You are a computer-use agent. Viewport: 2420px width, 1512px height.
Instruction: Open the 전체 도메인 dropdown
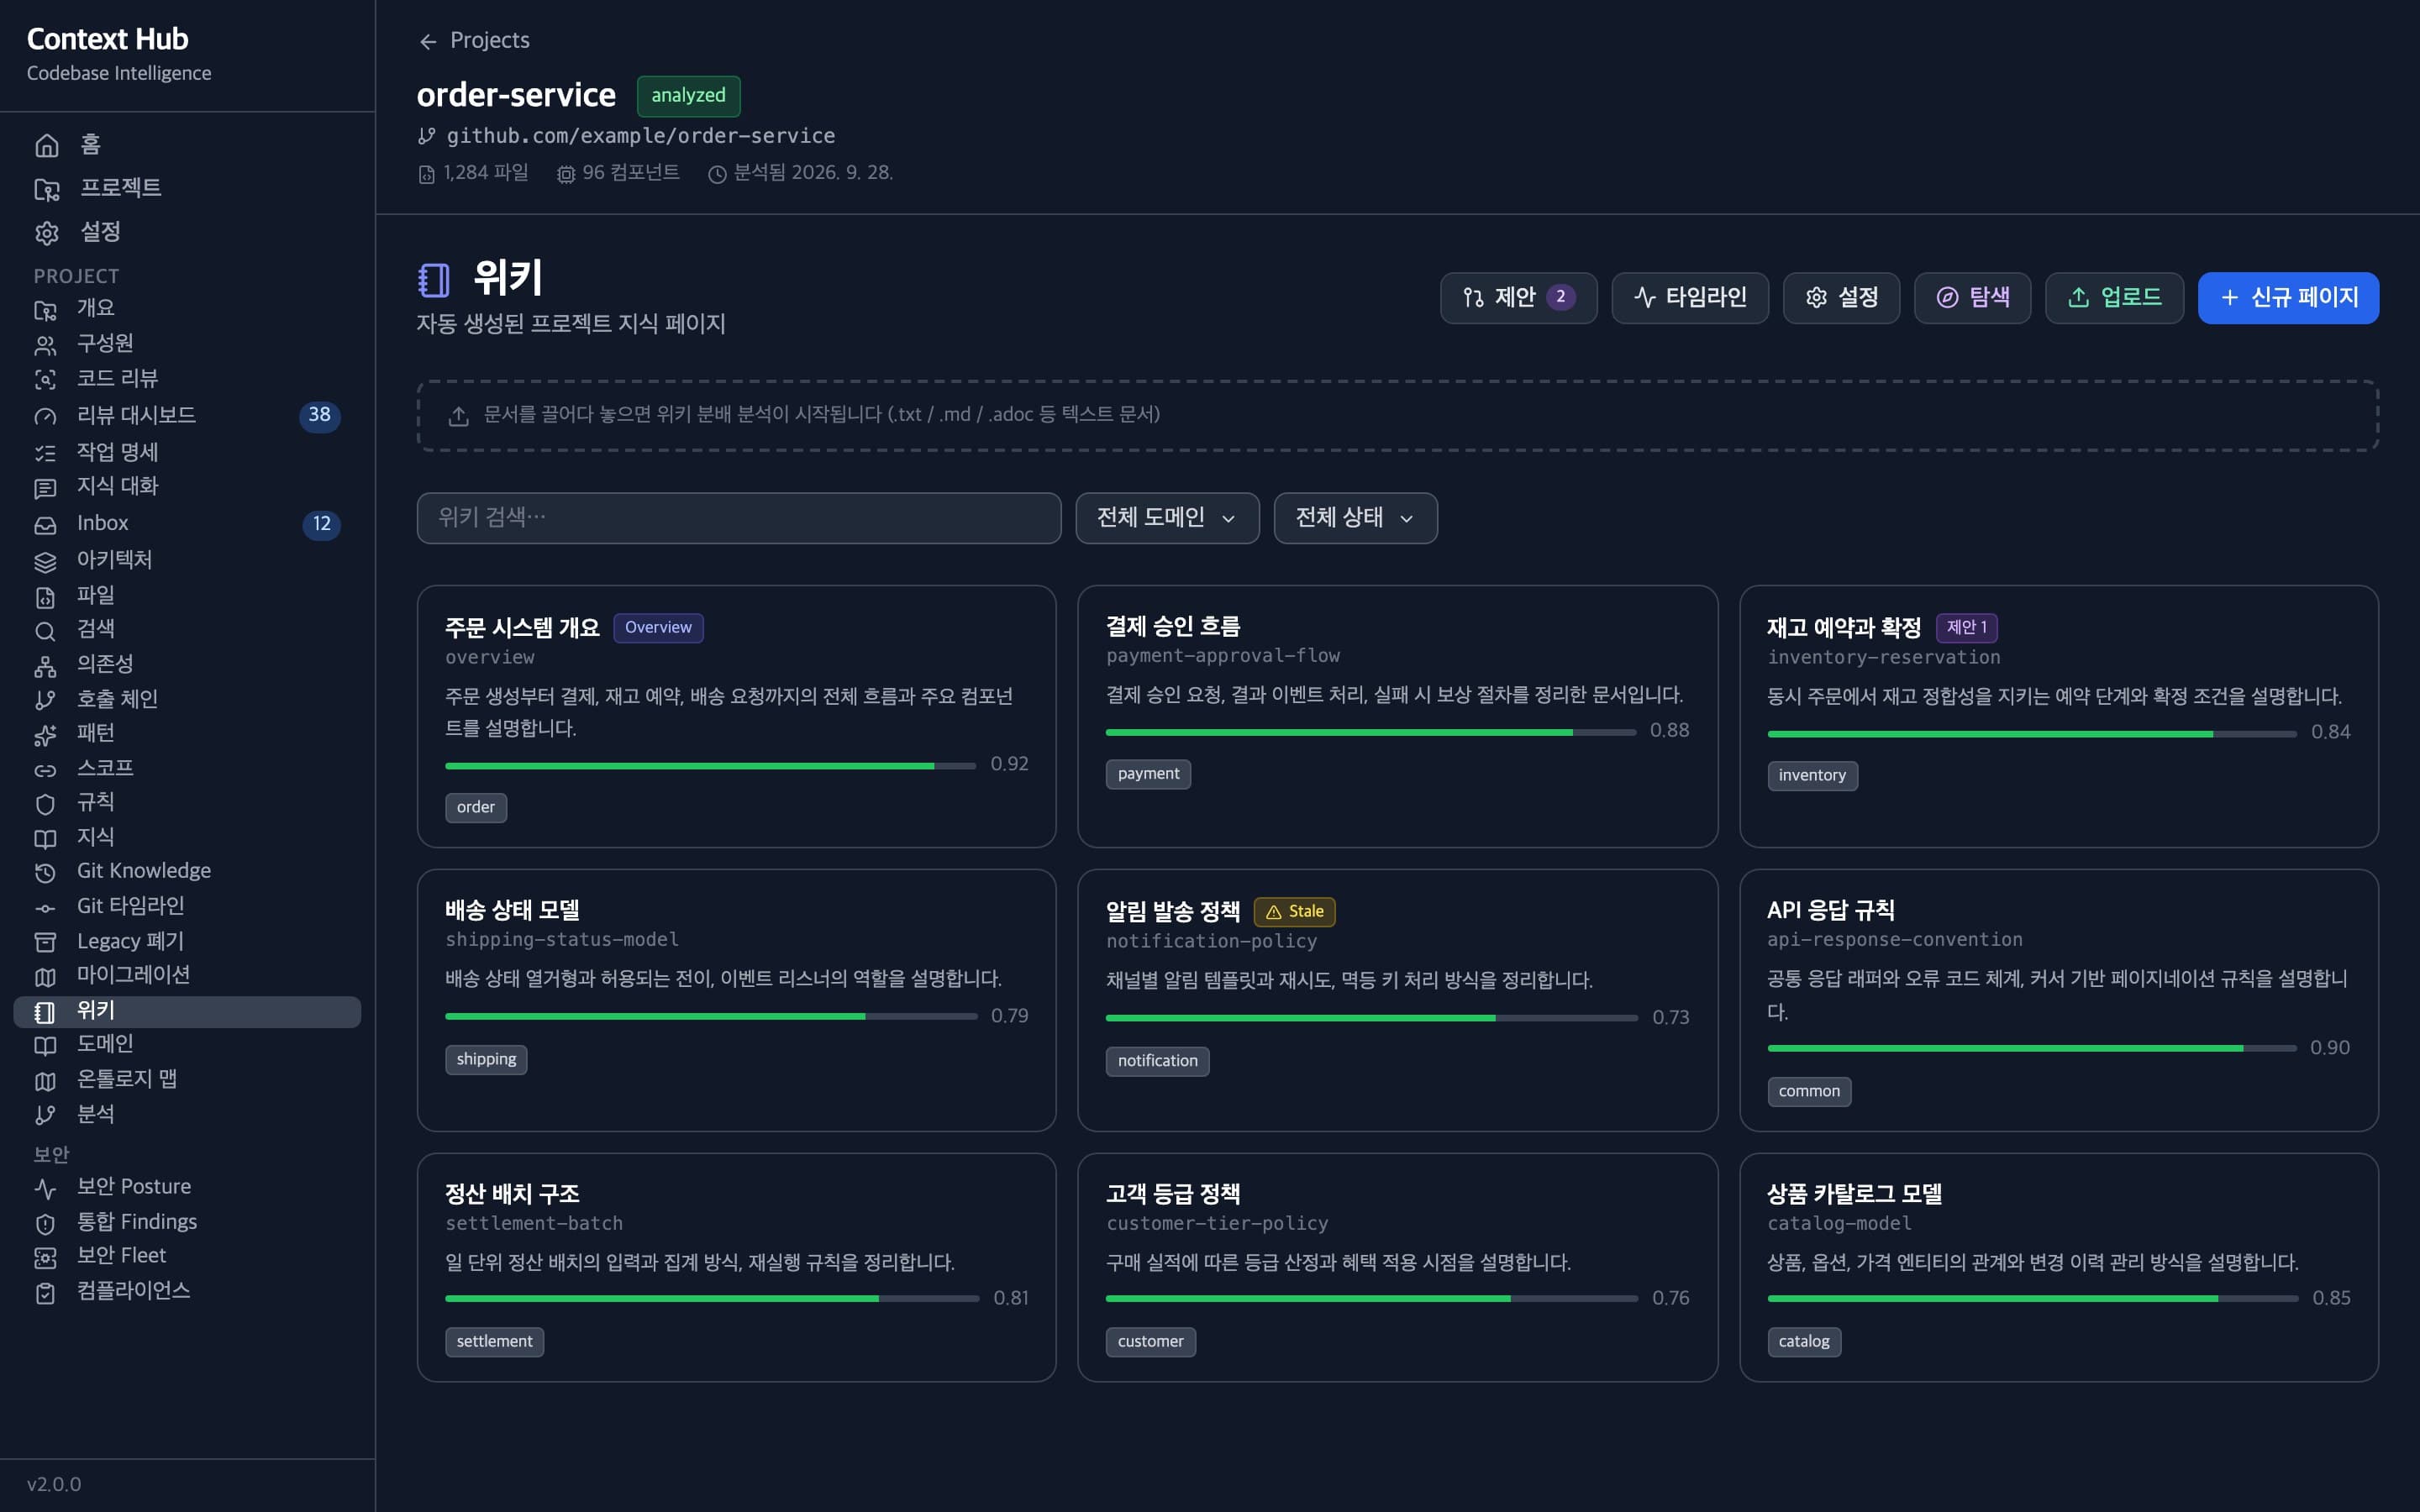pyautogui.click(x=1167, y=518)
